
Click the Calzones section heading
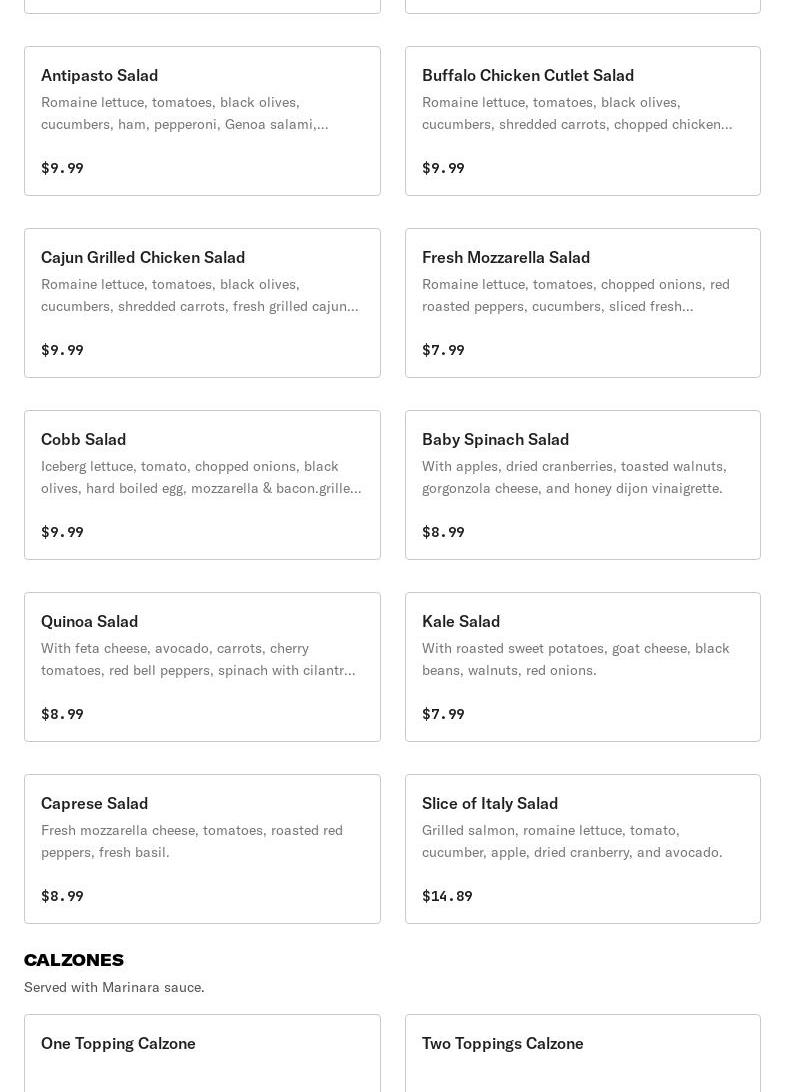[x=74, y=960]
